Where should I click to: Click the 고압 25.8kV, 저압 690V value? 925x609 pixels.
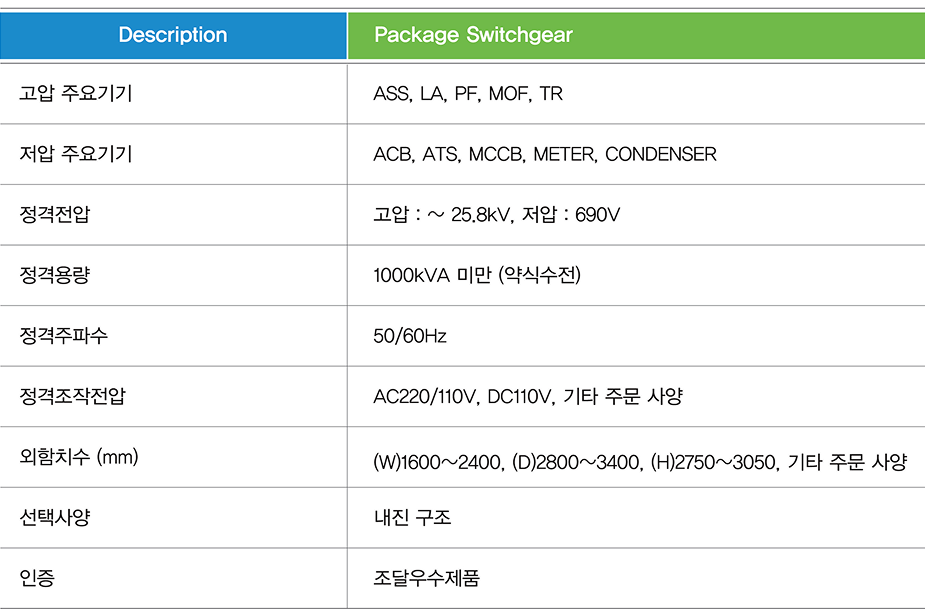pyautogui.click(x=497, y=214)
